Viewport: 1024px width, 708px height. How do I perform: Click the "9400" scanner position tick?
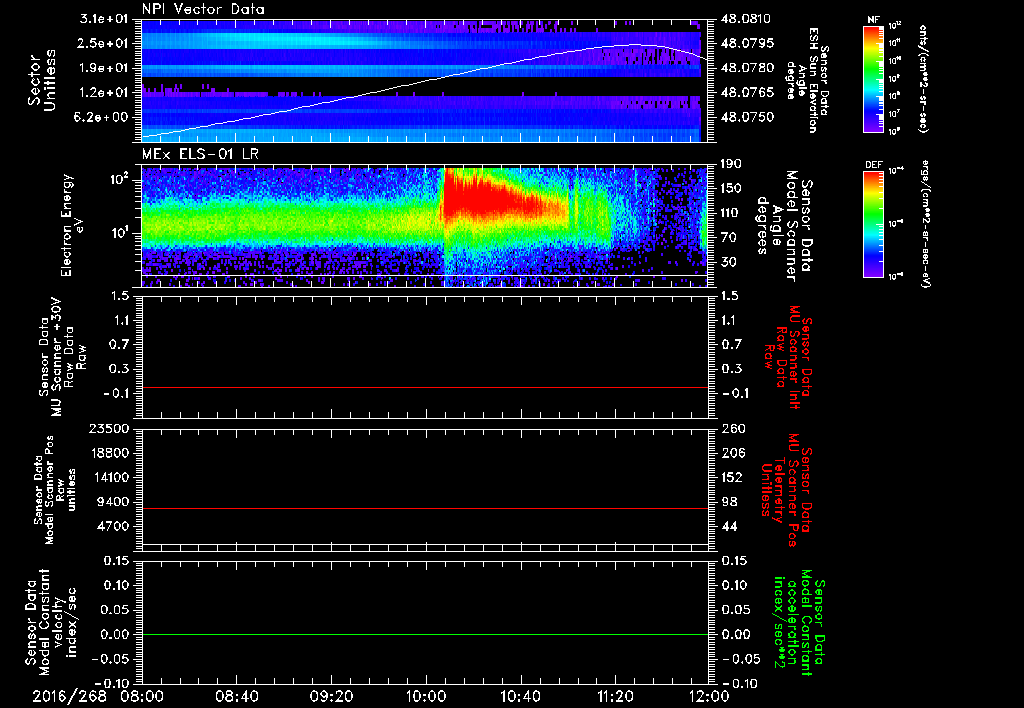tap(114, 502)
